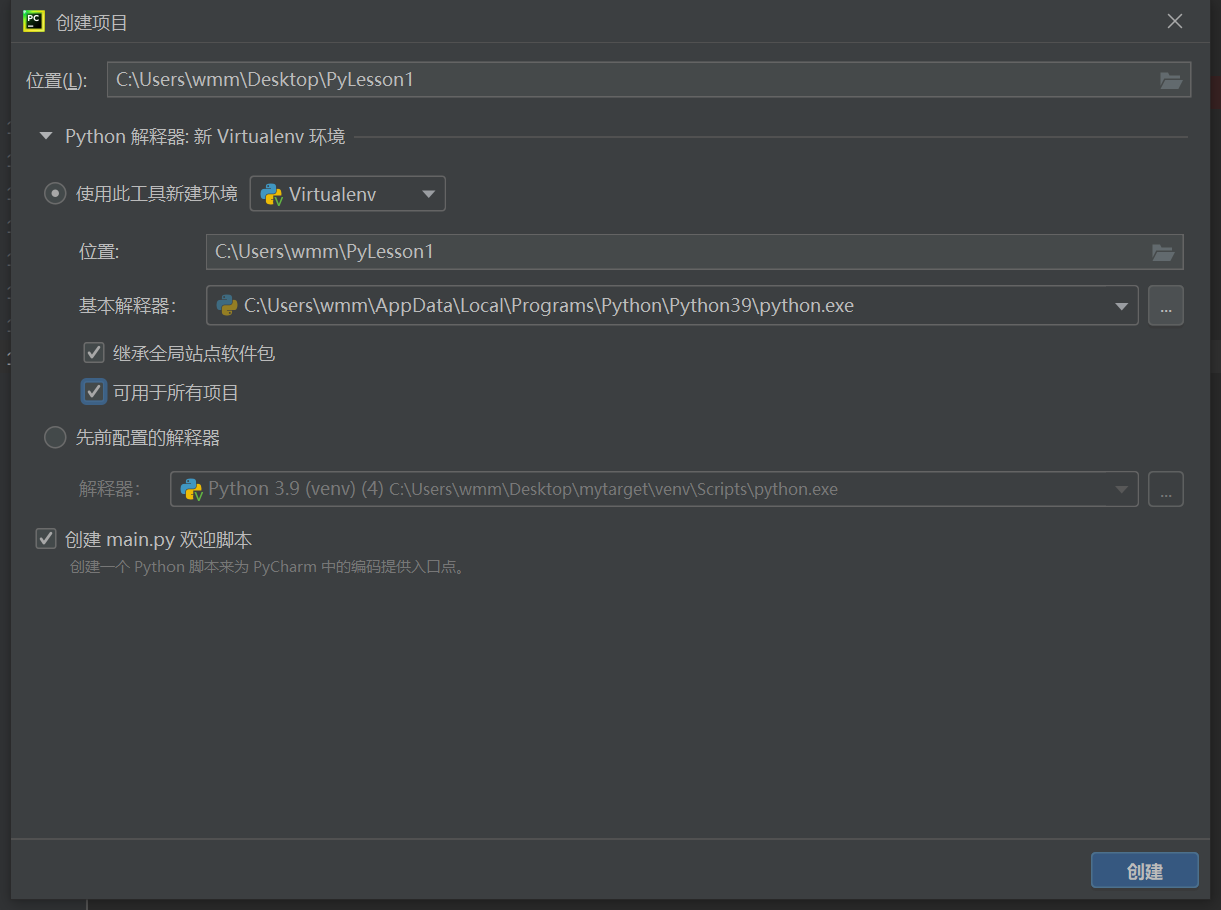Click ellipsis button next to base interpreter

tap(1166, 306)
